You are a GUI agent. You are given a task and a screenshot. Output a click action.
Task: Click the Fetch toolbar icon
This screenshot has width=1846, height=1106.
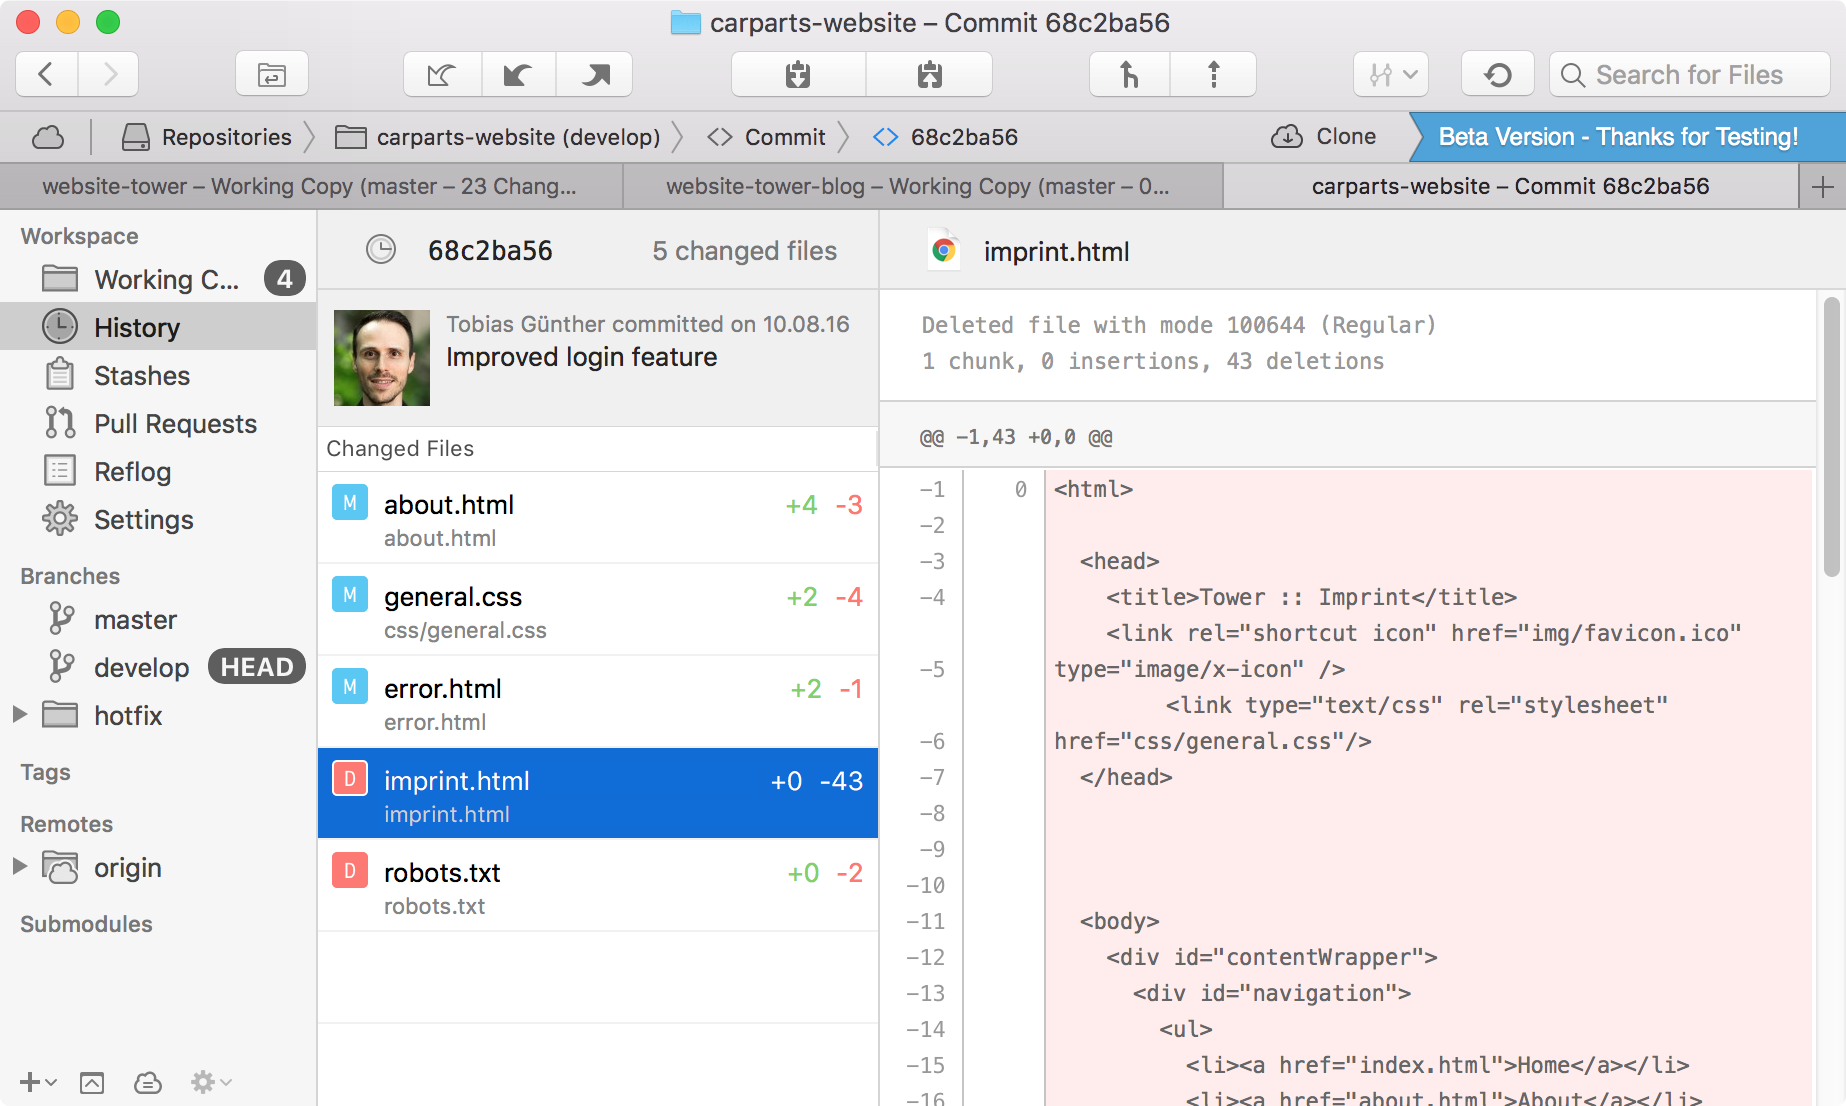441,75
